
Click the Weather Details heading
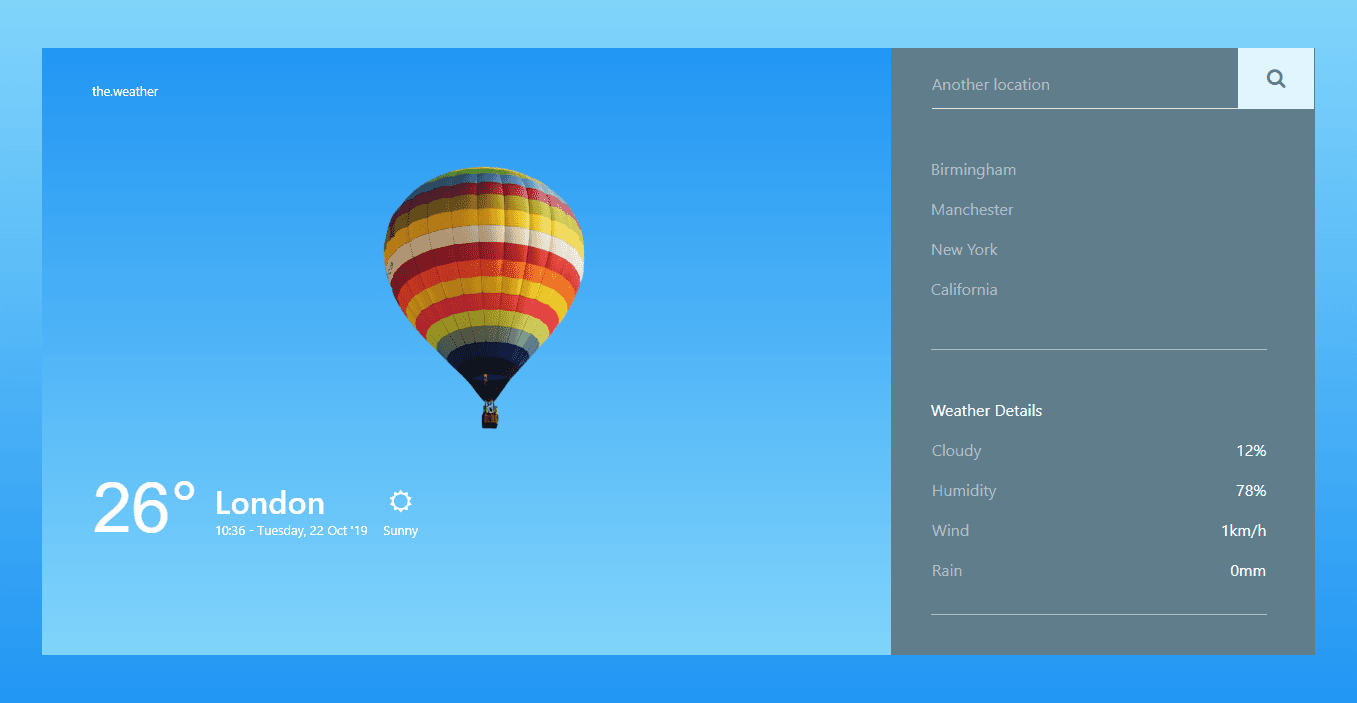(x=986, y=410)
